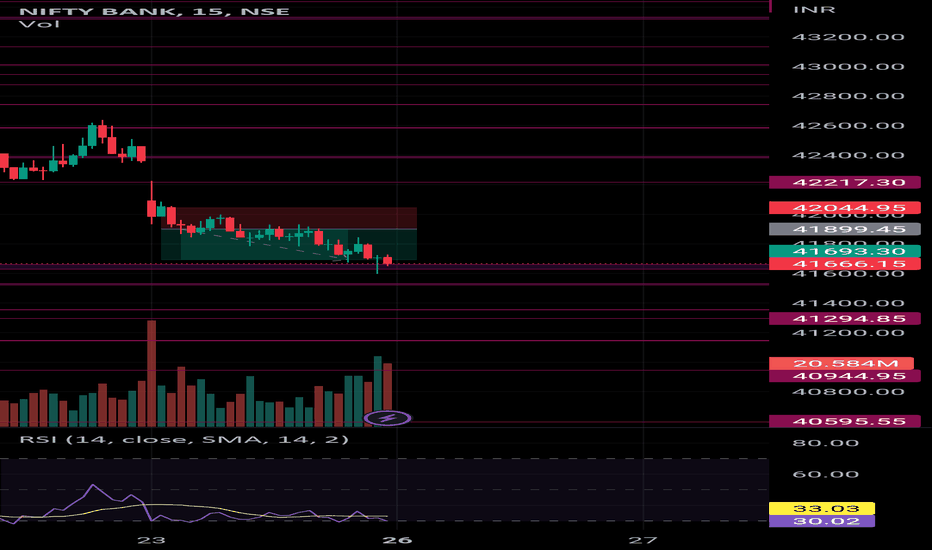Click the purple RSI line peak
Image resolution: width=932 pixels, height=550 pixels.
[93, 486]
